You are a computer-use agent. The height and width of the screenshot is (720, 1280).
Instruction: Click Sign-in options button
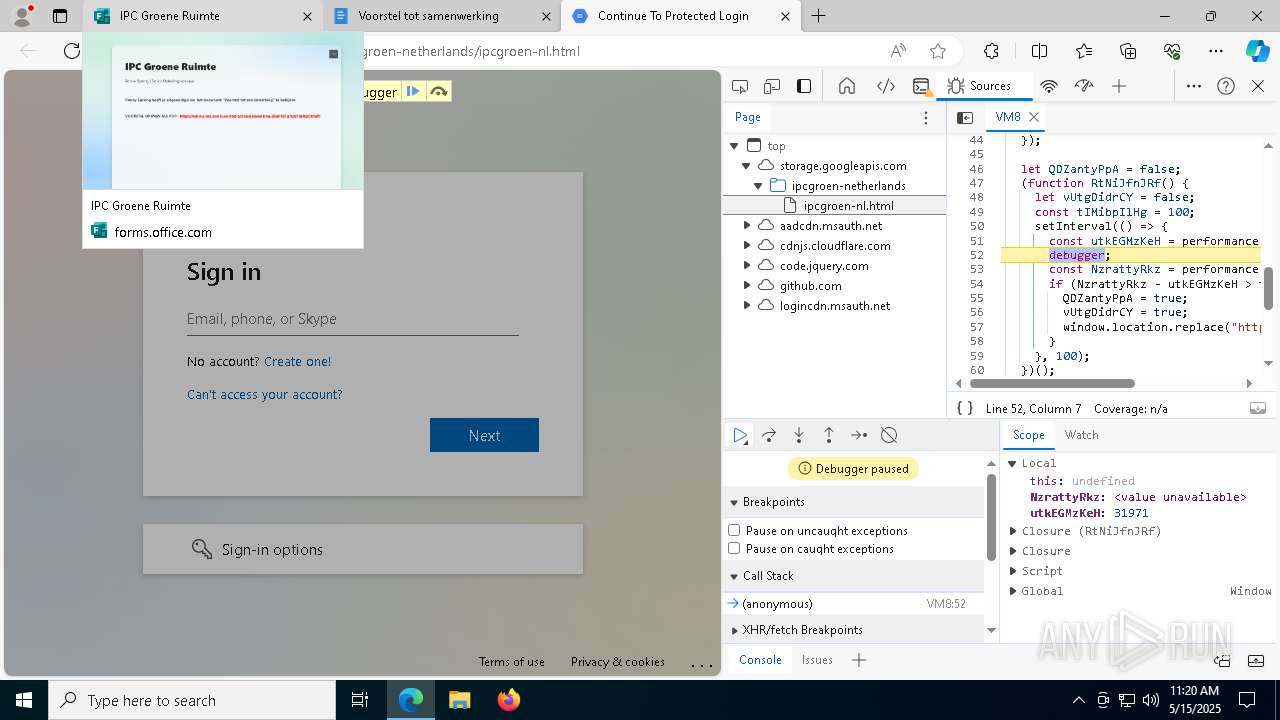(x=363, y=549)
